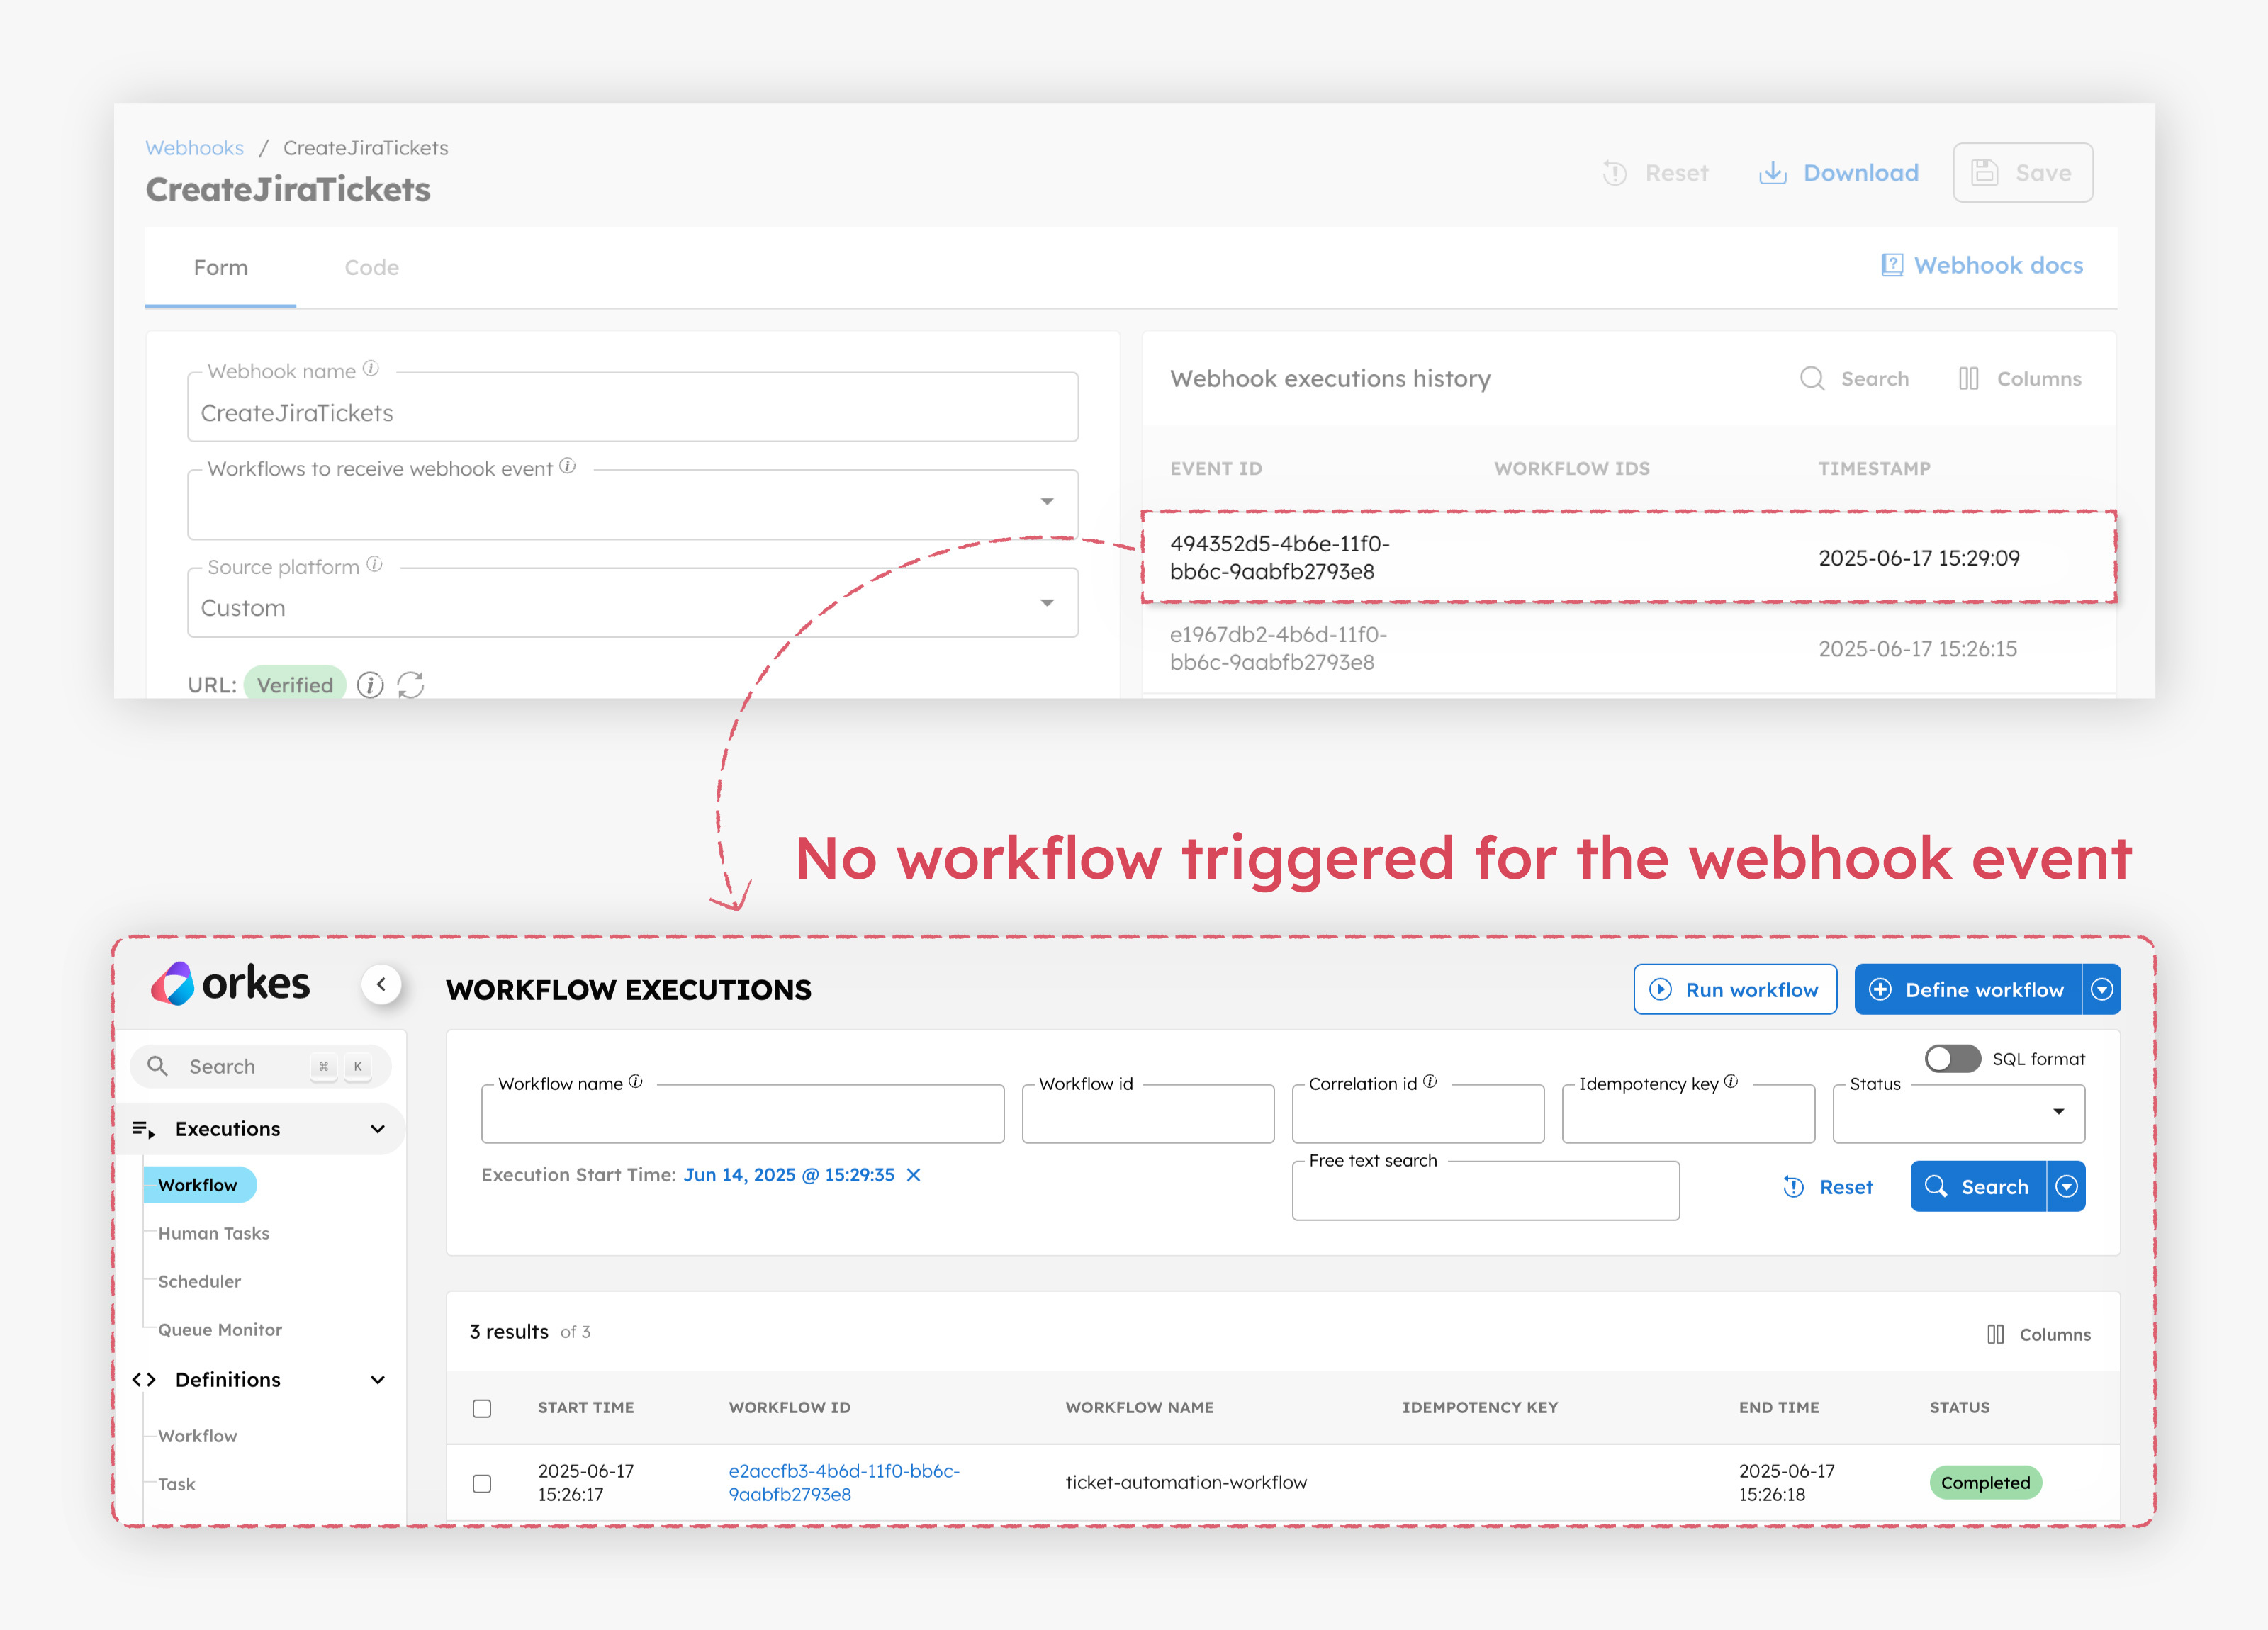2268x1630 pixels.
Task: Open the Define workflow dropdown arrow
Action: click(2102, 990)
